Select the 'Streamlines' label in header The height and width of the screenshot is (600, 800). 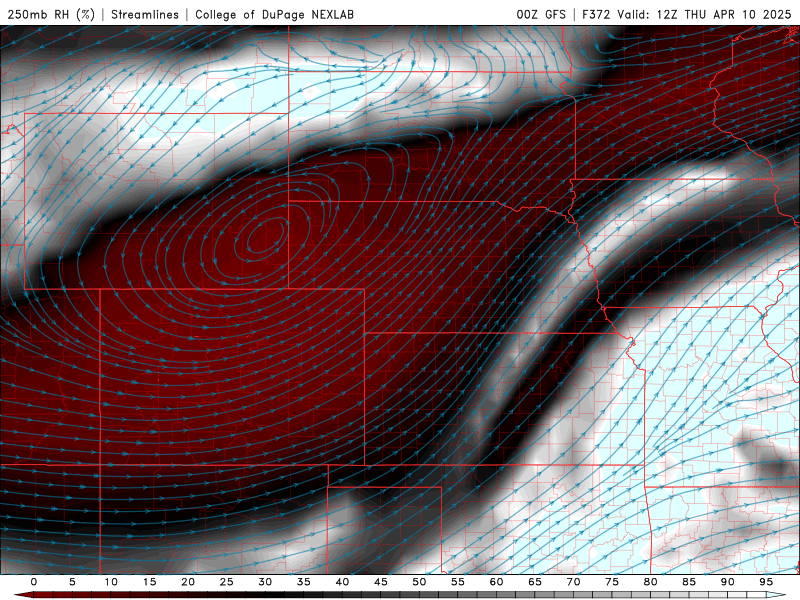point(145,14)
